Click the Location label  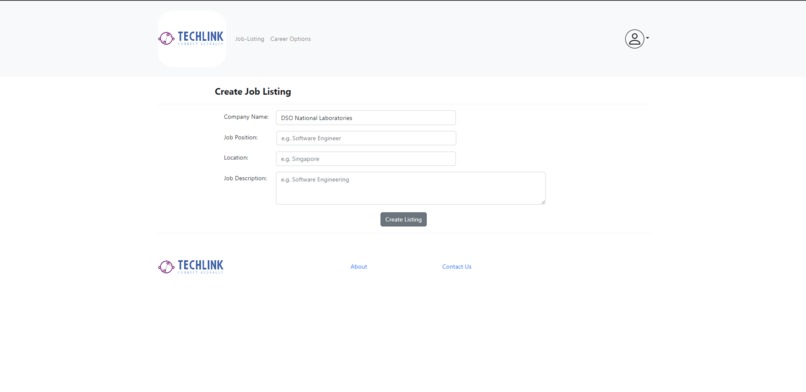click(x=236, y=158)
